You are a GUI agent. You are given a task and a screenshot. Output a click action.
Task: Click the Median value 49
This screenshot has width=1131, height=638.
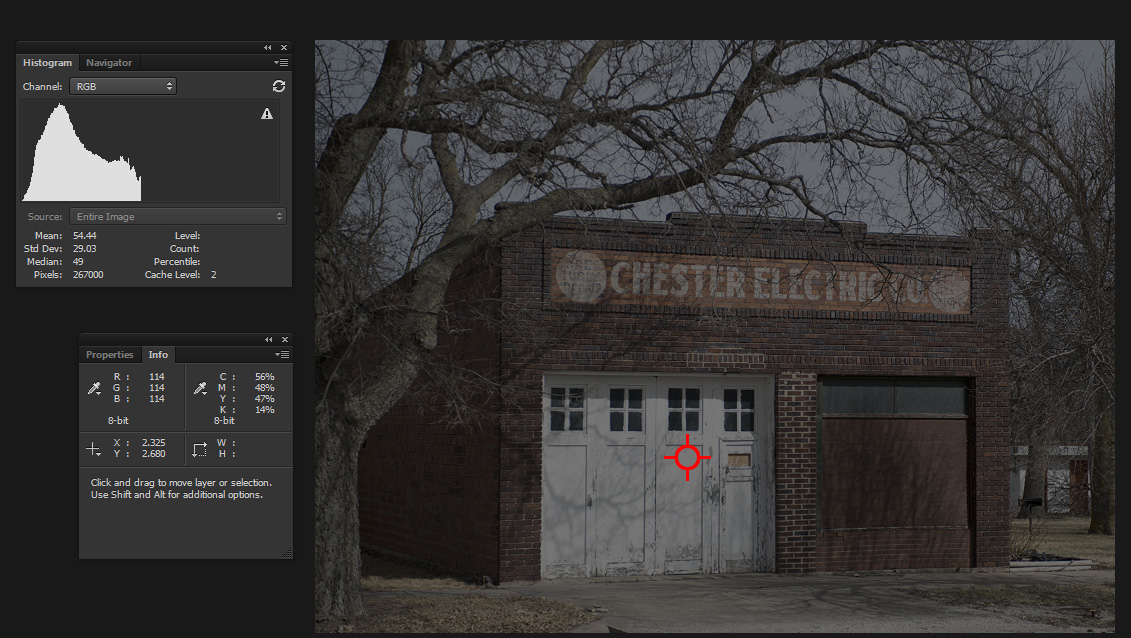pyautogui.click(x=78, y=262)
